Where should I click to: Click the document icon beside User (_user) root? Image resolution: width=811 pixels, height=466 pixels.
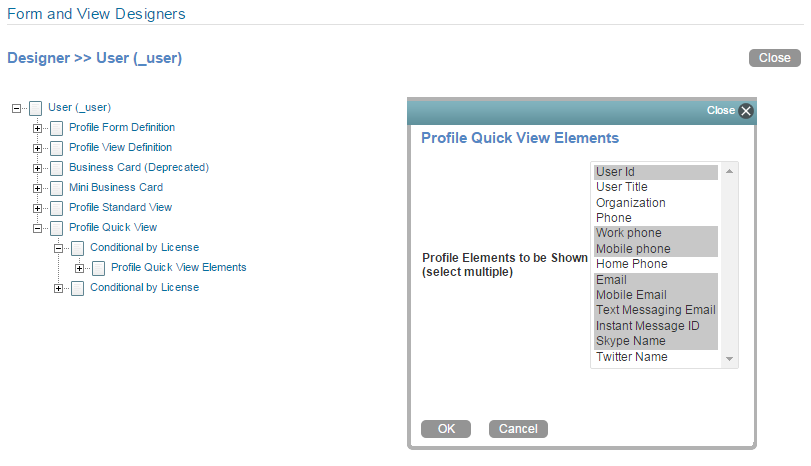(35, 108)
